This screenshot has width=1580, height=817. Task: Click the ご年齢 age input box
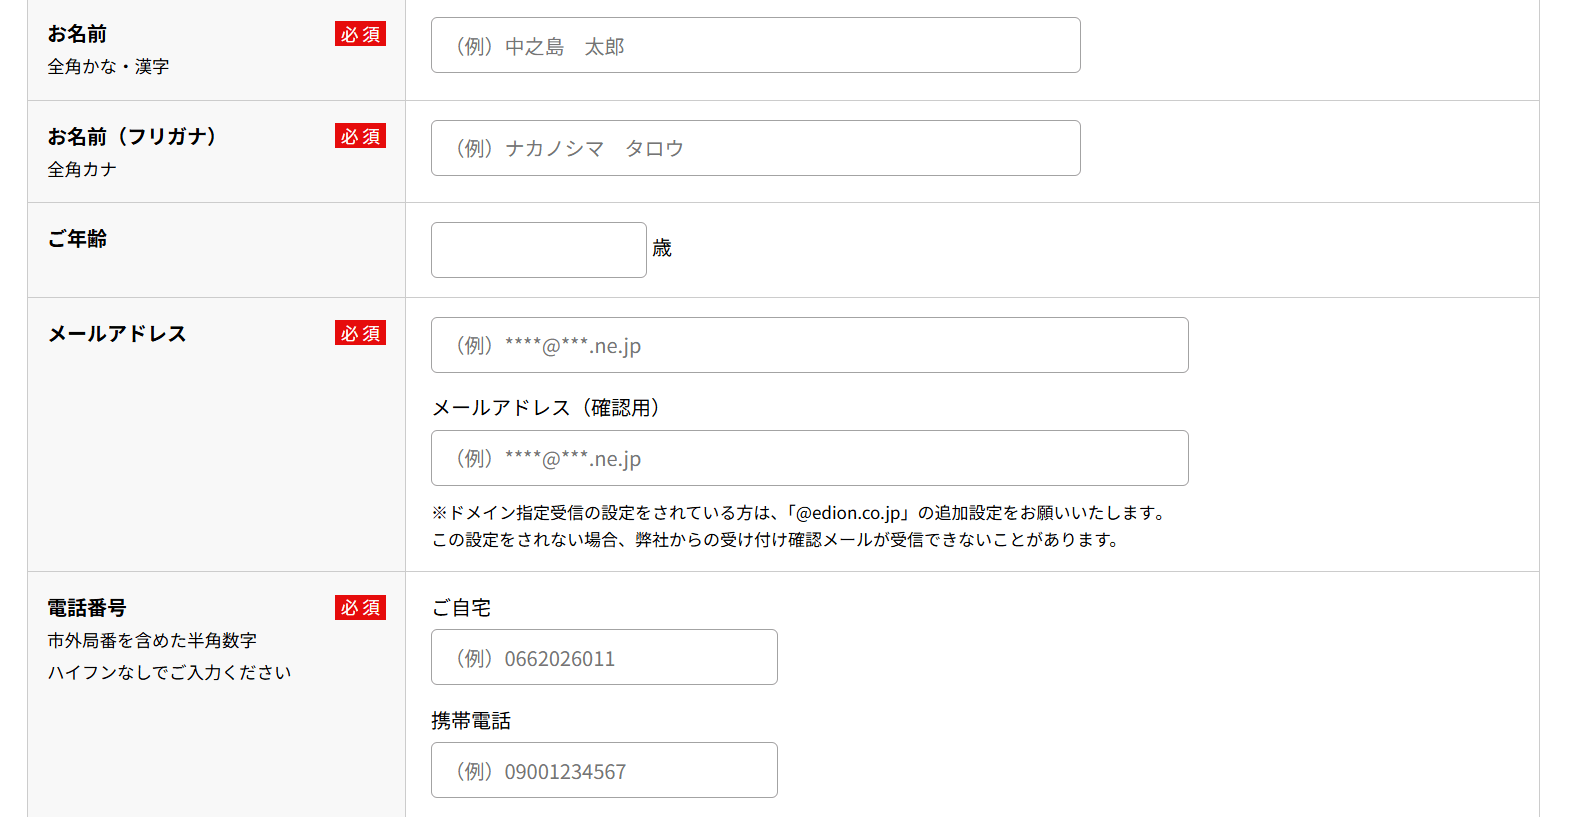(x=538, y=250)
